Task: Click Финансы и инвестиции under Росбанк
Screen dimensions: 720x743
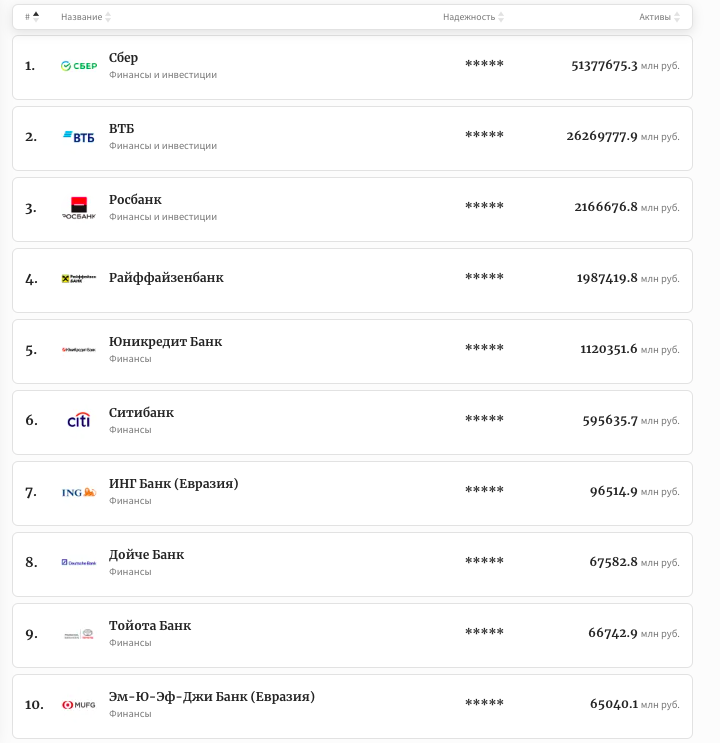Action: (162, 217)
